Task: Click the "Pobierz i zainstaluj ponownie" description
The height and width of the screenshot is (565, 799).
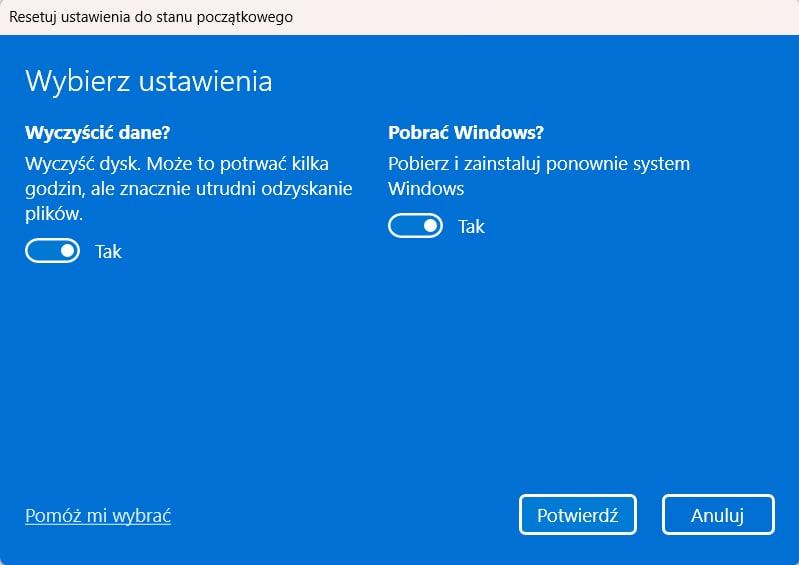Action: [539, 175]
